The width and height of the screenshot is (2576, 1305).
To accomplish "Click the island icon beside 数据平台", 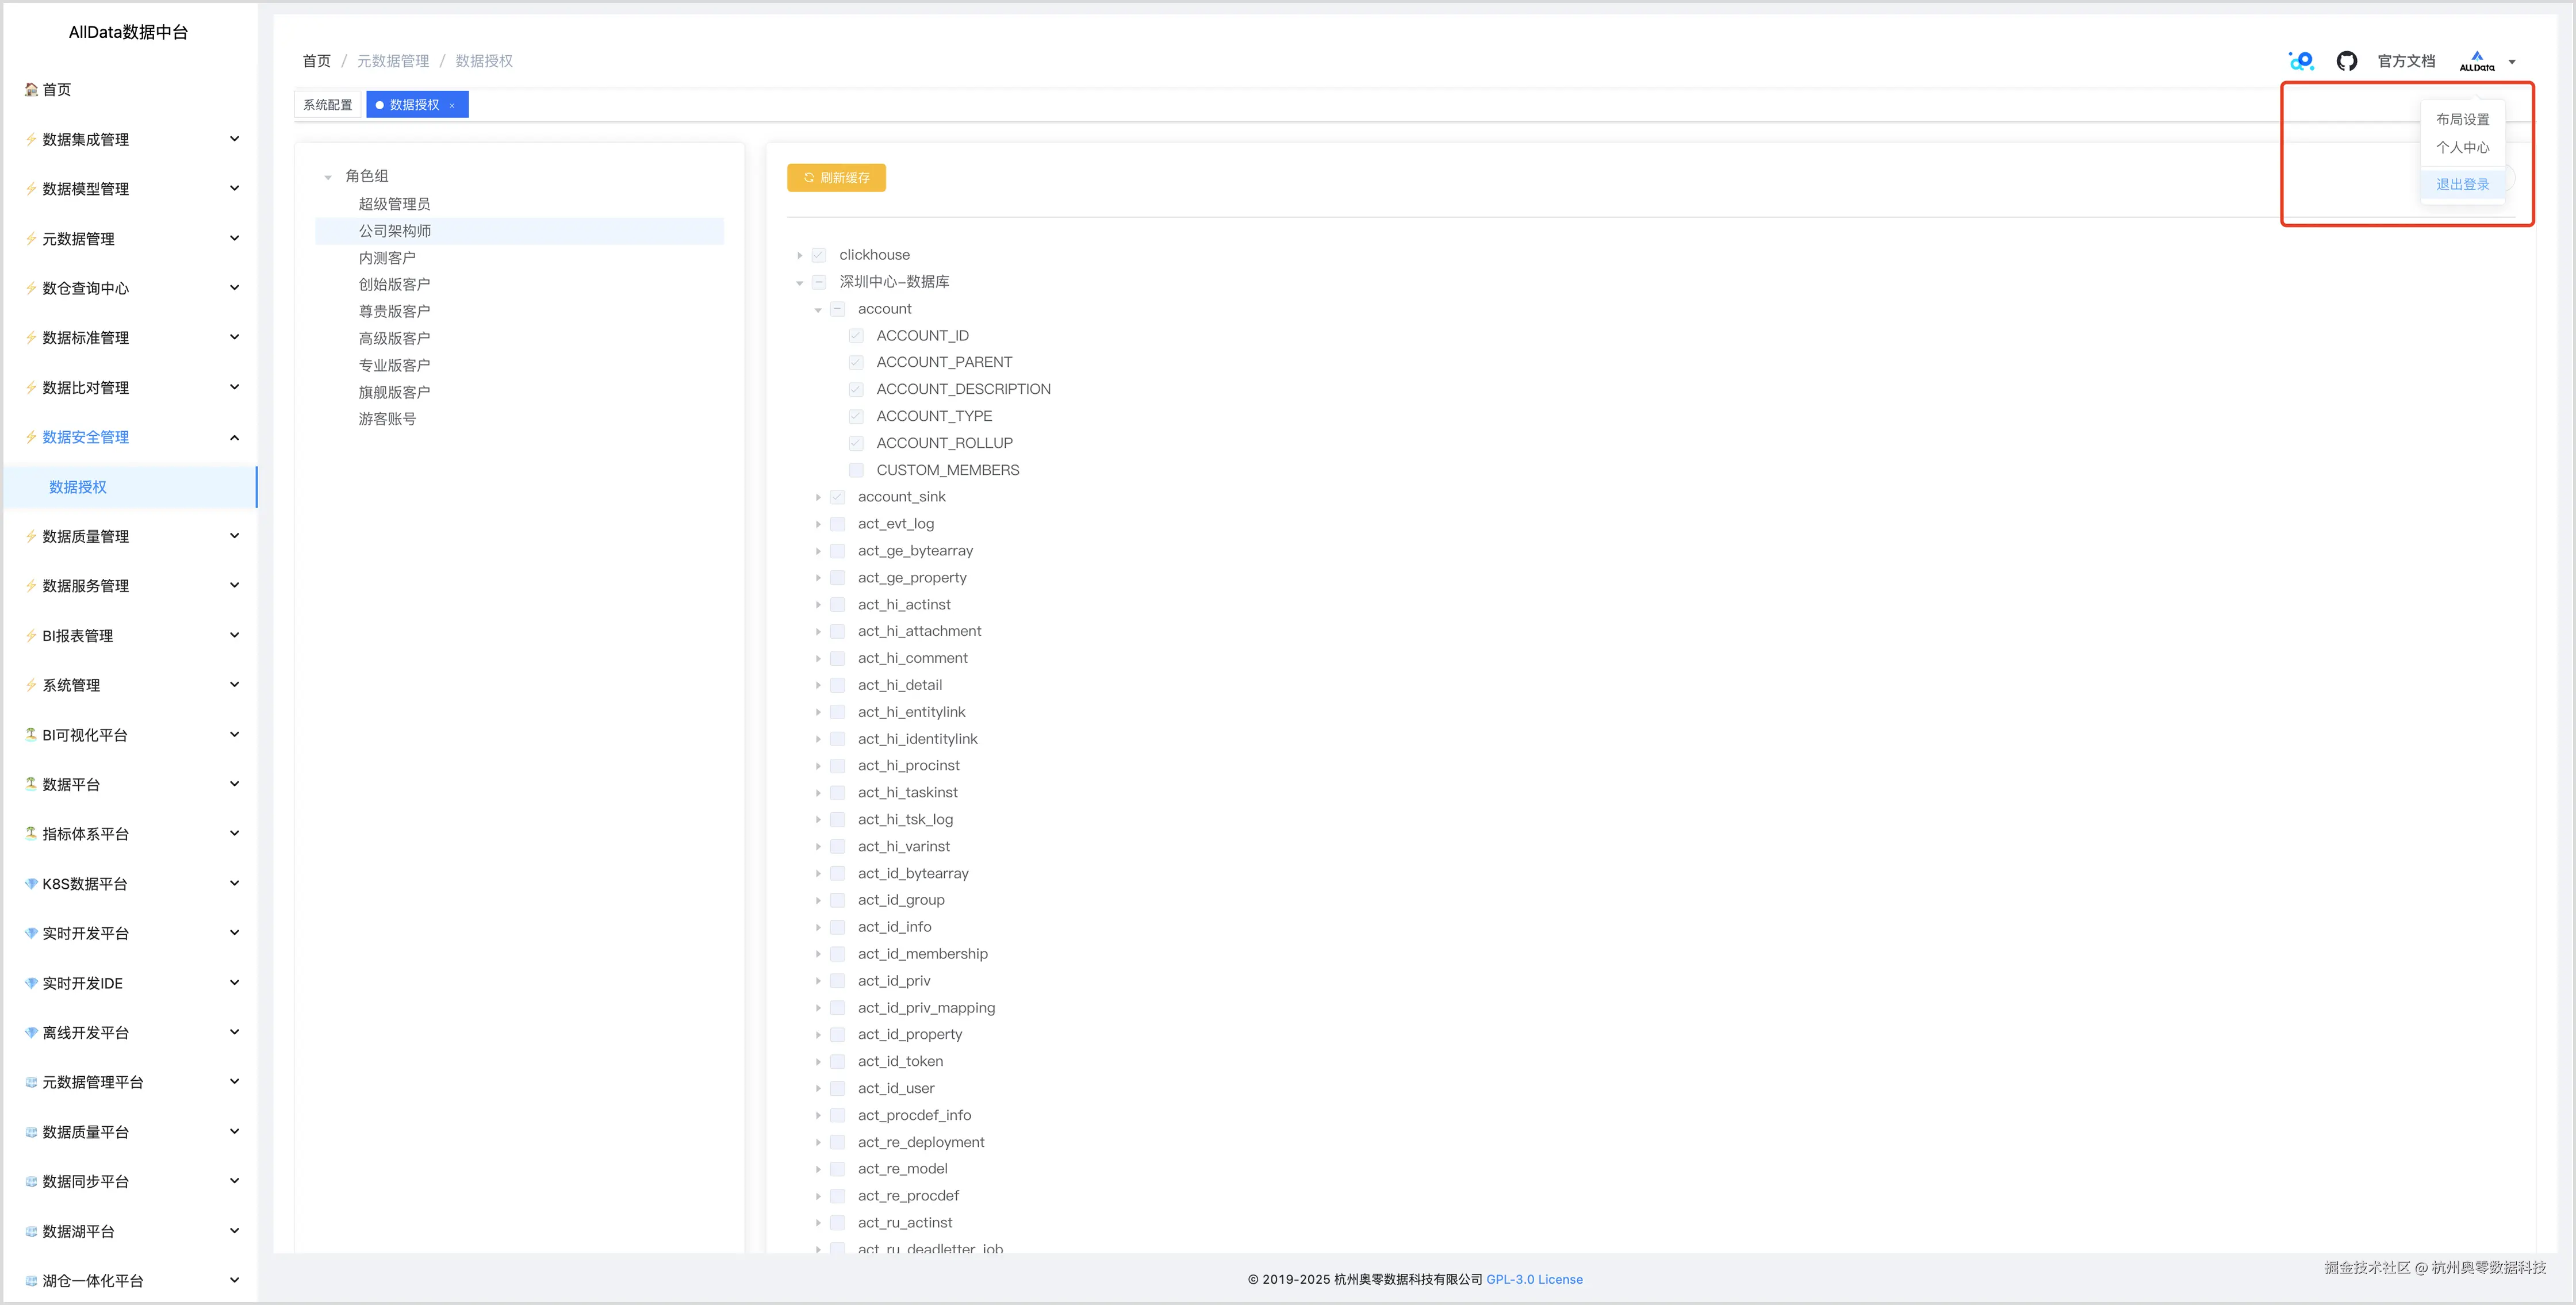I will 31,784.
